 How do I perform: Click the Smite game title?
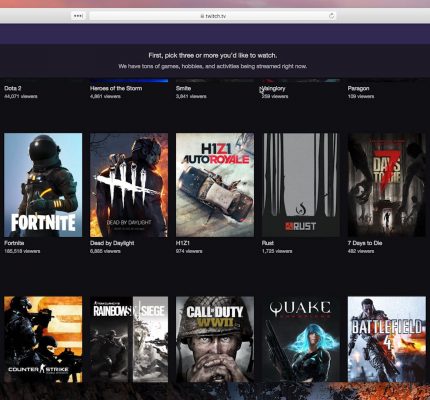pyautogui.click(x=183, y=88)
